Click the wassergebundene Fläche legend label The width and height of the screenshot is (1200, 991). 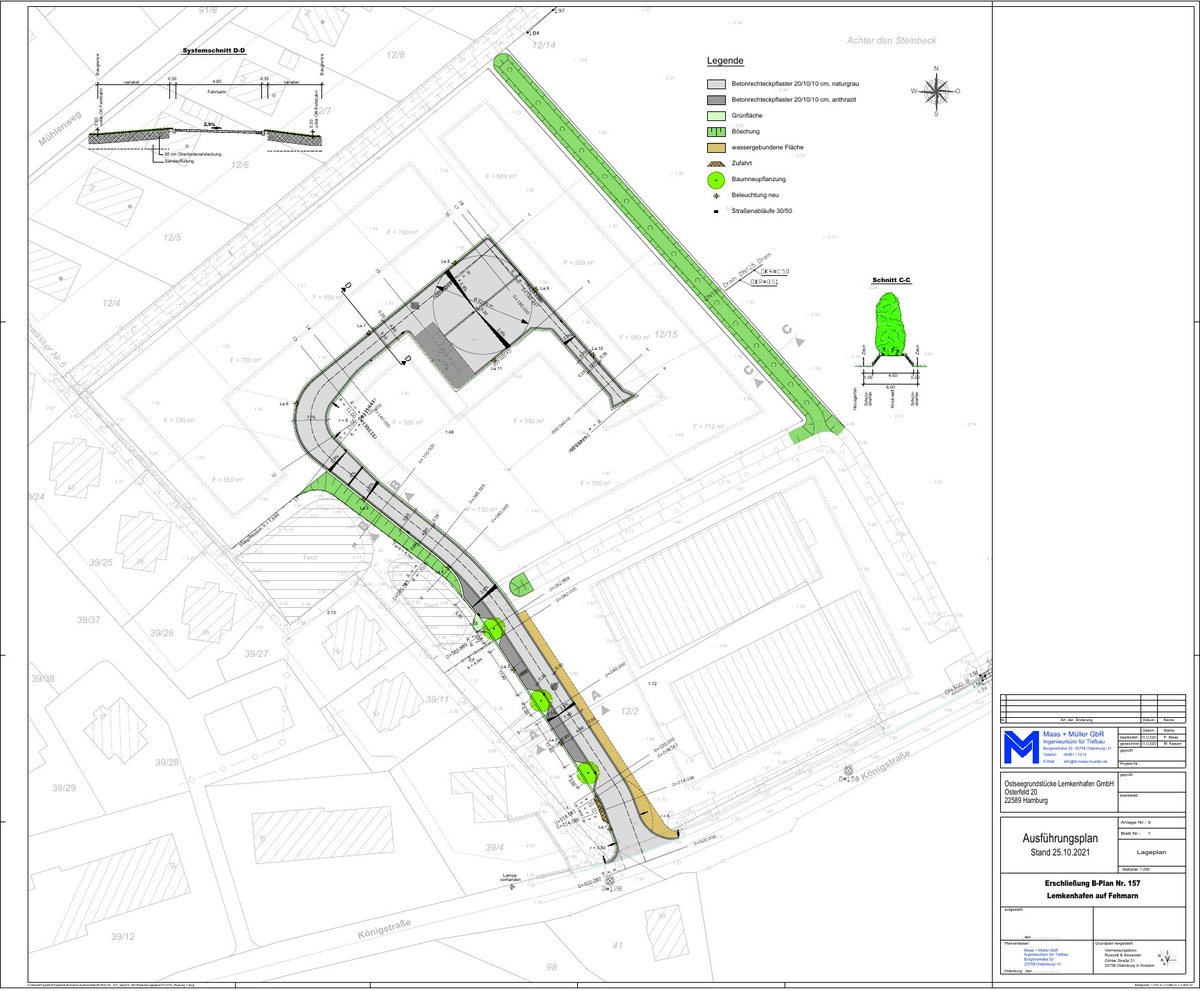coord(768,147)
